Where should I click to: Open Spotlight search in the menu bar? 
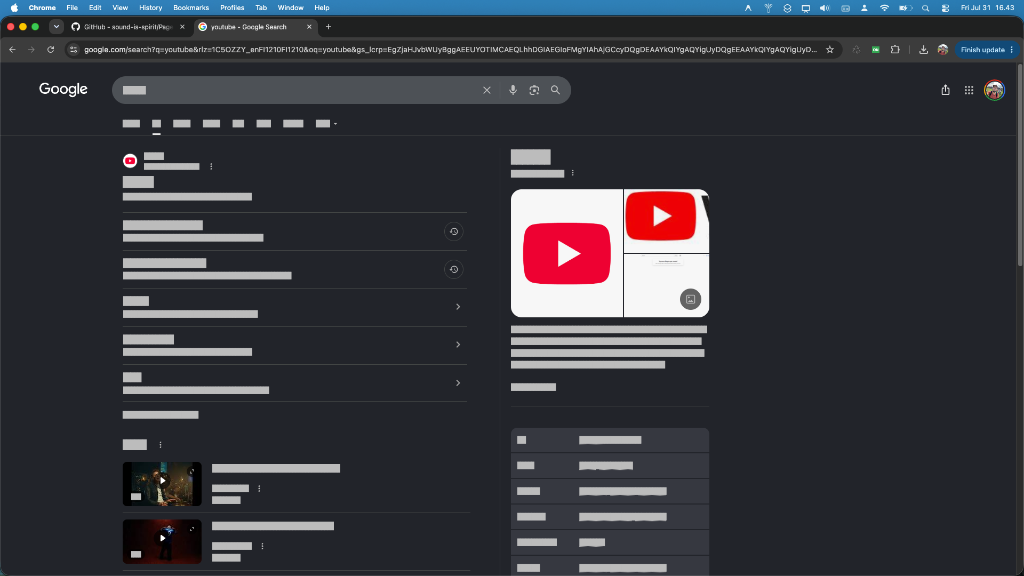tap(925, 8)
